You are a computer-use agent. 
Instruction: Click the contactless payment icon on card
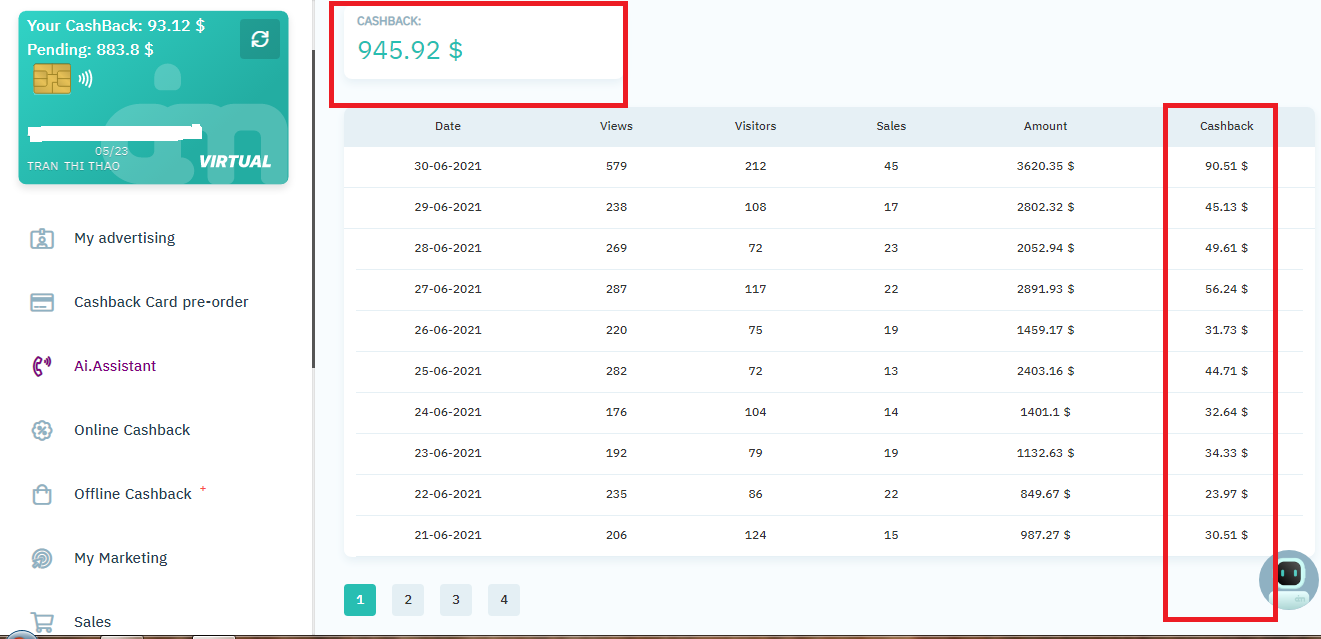[85, 78]
